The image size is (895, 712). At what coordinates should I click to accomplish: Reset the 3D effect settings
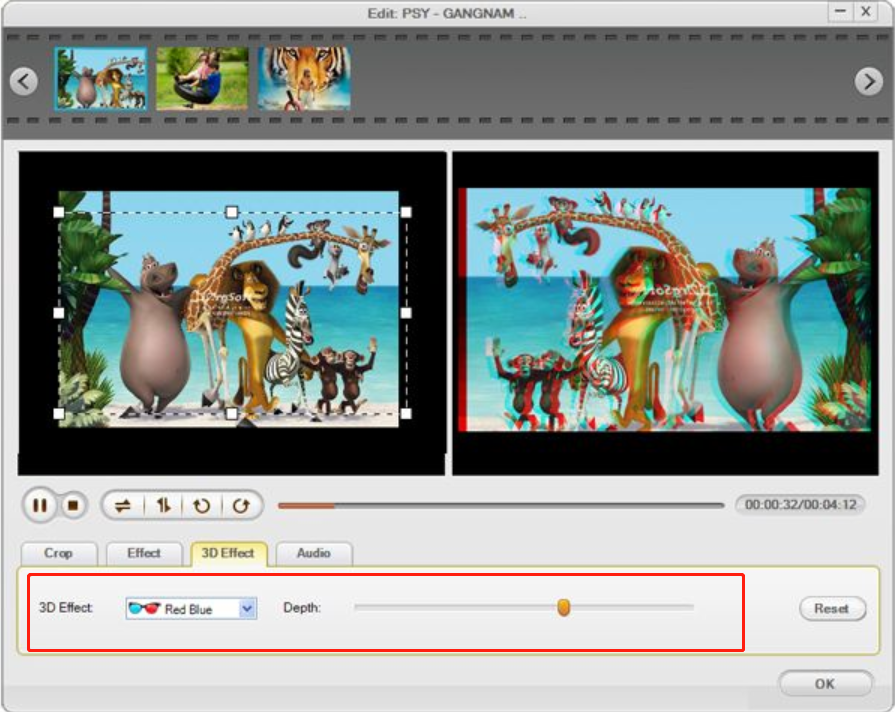pyautogui.click(x=832, y=609)
